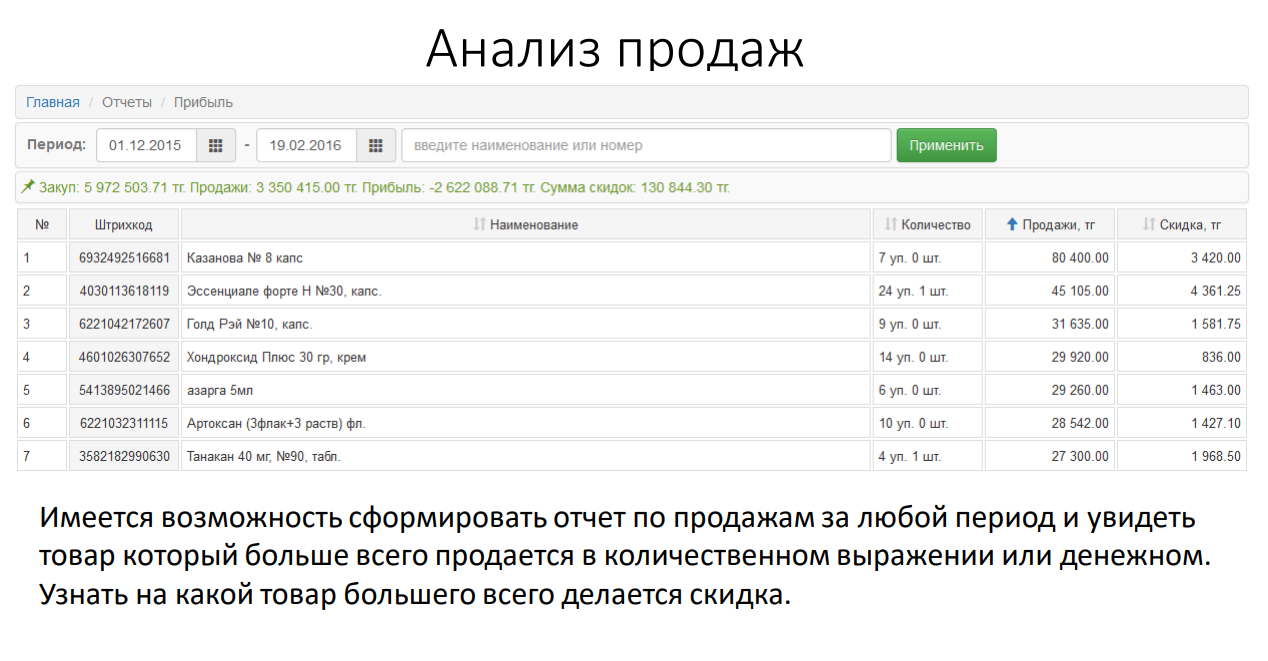Click the Танакан 40 мг product name
Screen dimensions: 1268x661
[x=265, y=456]
